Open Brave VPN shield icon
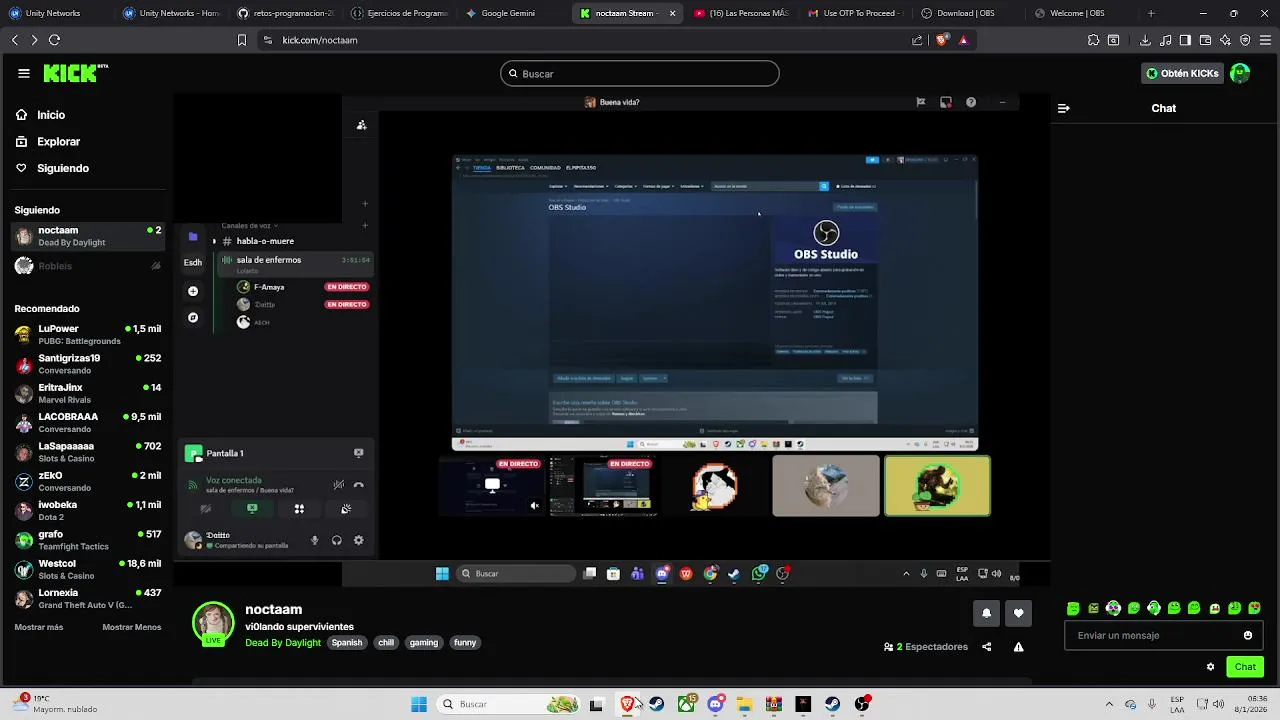1280x720 pixels. (1245, 40)
